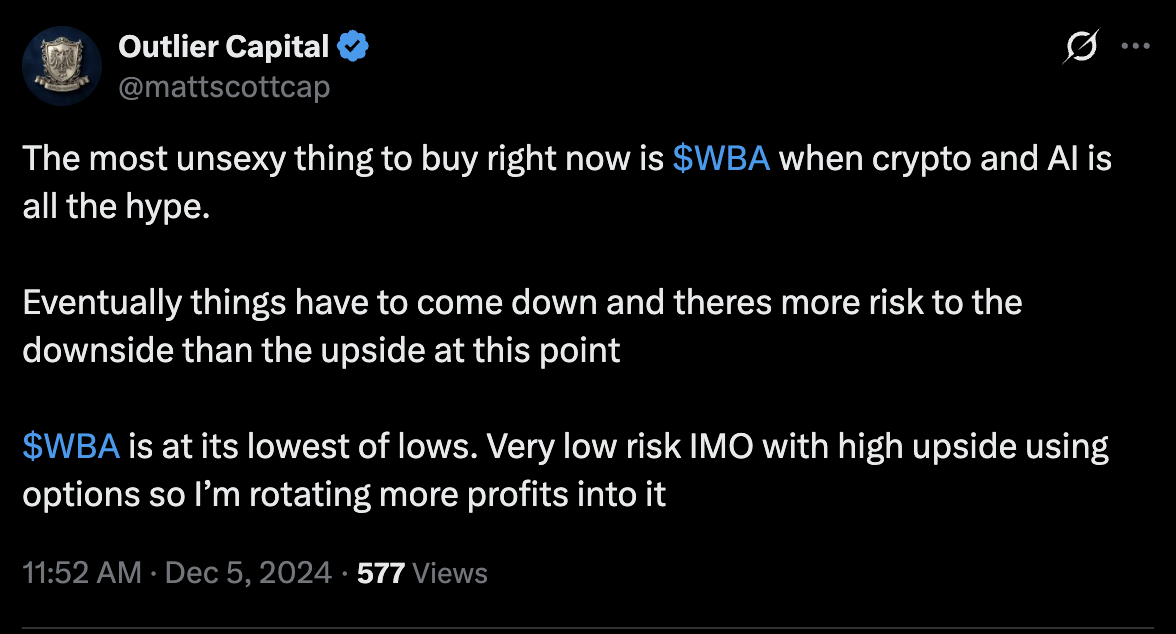Select the $WBA cashtag starting the last paragraph
The height and width of the screenshot is (634, 1176).
[x=70, y=447]
